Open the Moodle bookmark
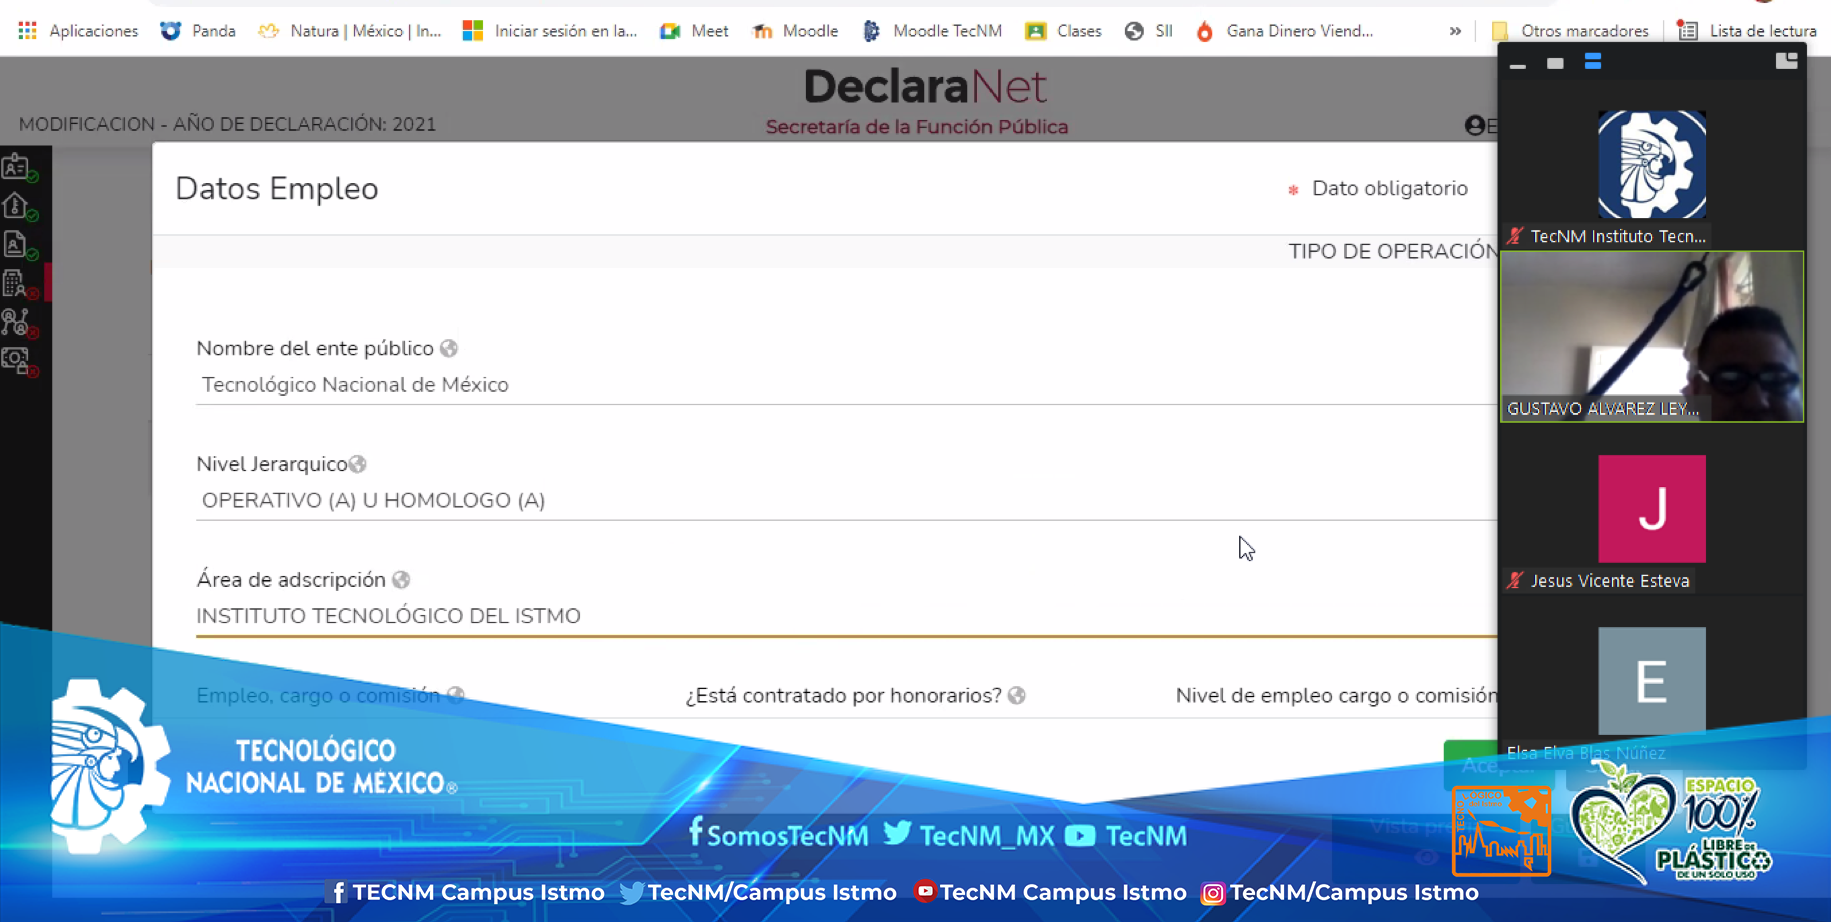Screen dimensions: 1831x922 point(795,31)
